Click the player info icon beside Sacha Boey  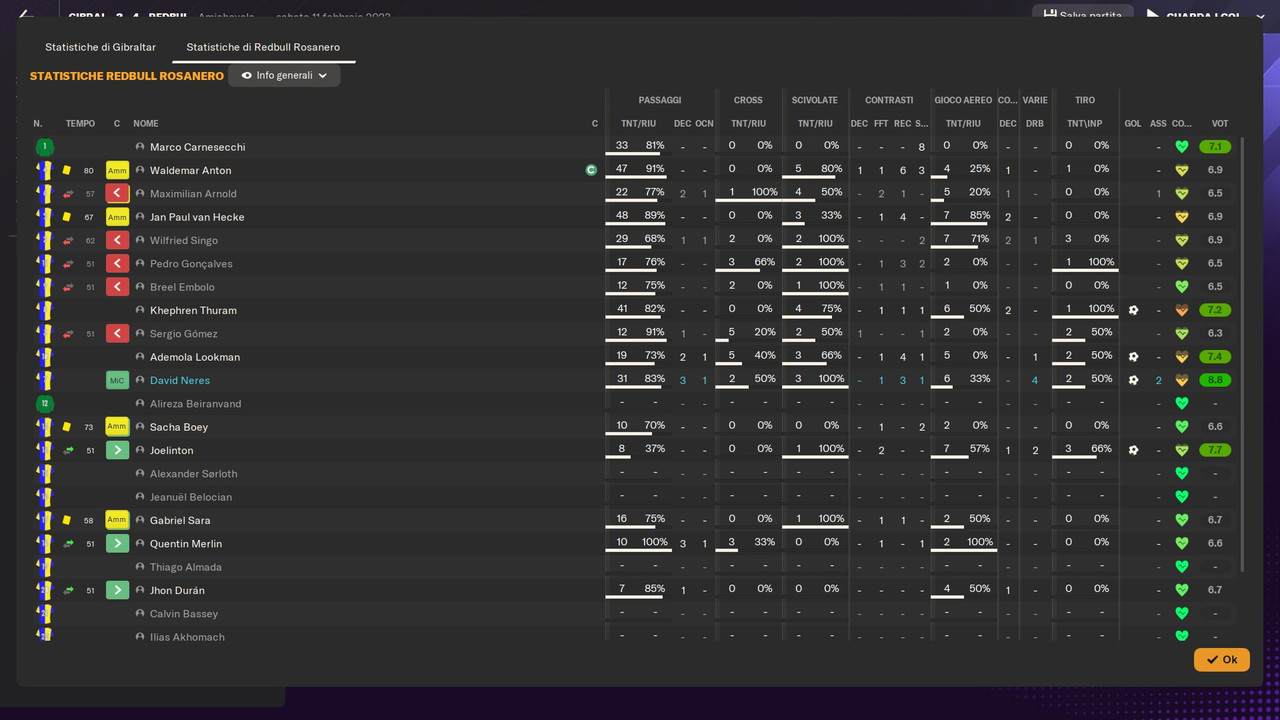pos(140,427)
